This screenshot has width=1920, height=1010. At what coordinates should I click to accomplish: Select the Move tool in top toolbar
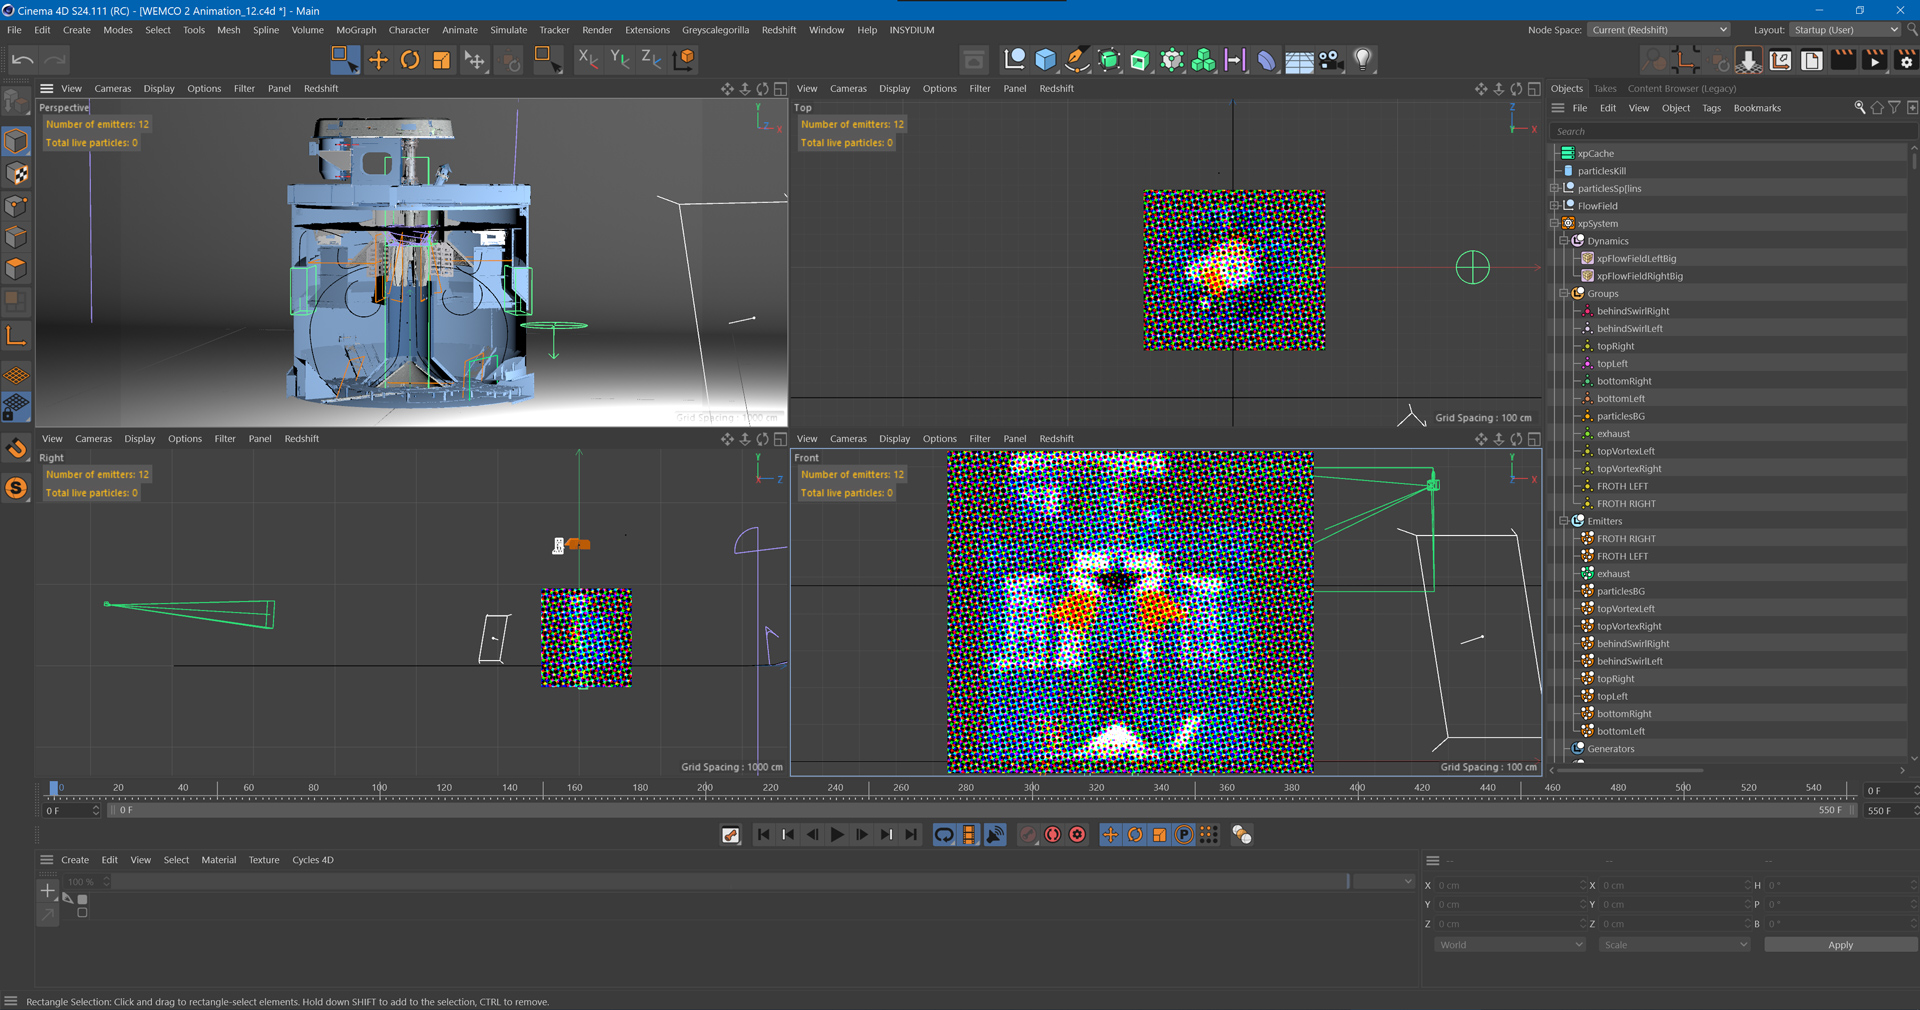(378, 60)
